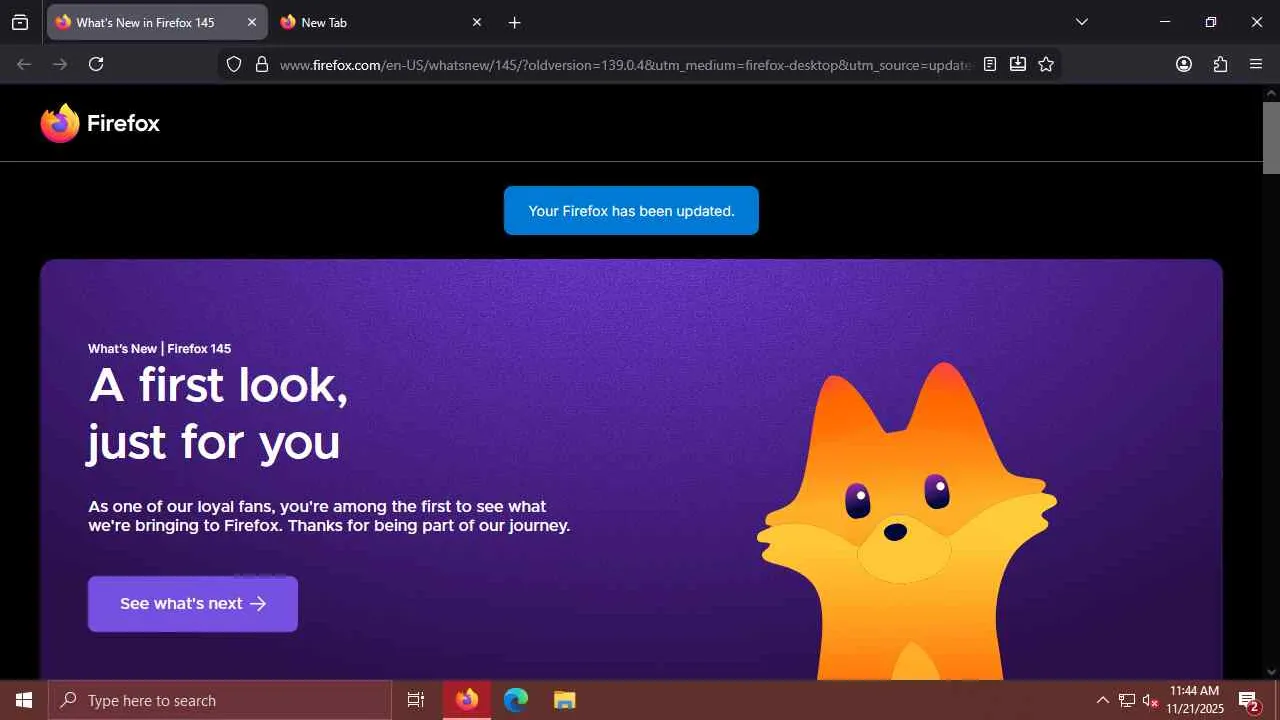Open the tracking protection shield icon
The width and height of the screenshot is (1280, 720).
pyautogui.click(x=234, y=64)
